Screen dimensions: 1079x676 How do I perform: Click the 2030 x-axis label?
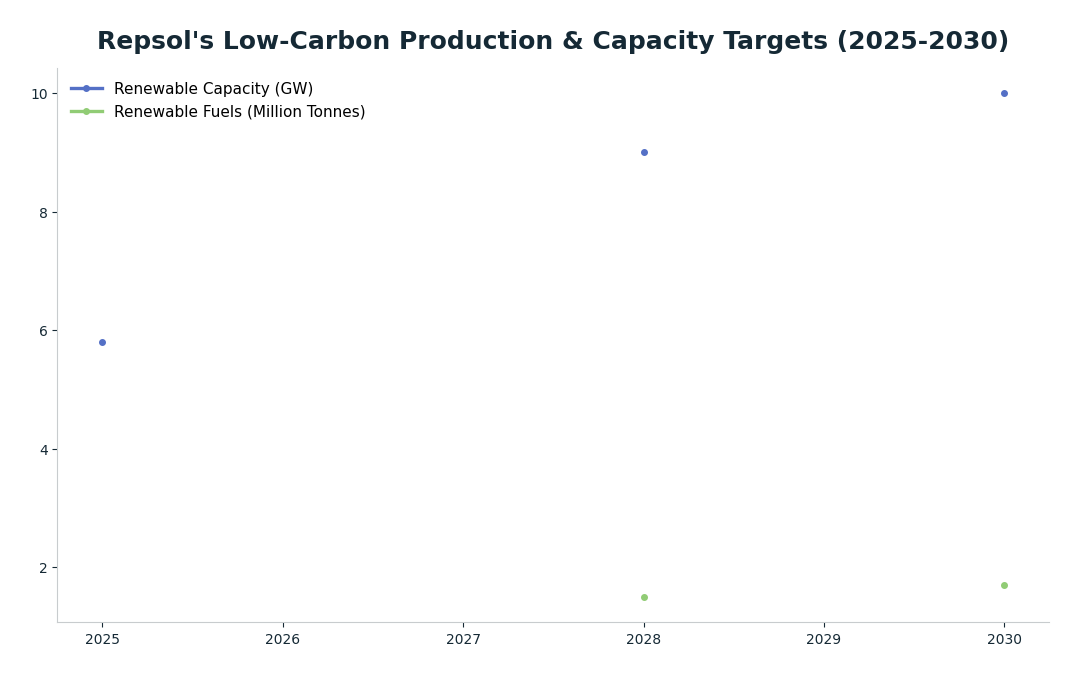[1005, 640]
